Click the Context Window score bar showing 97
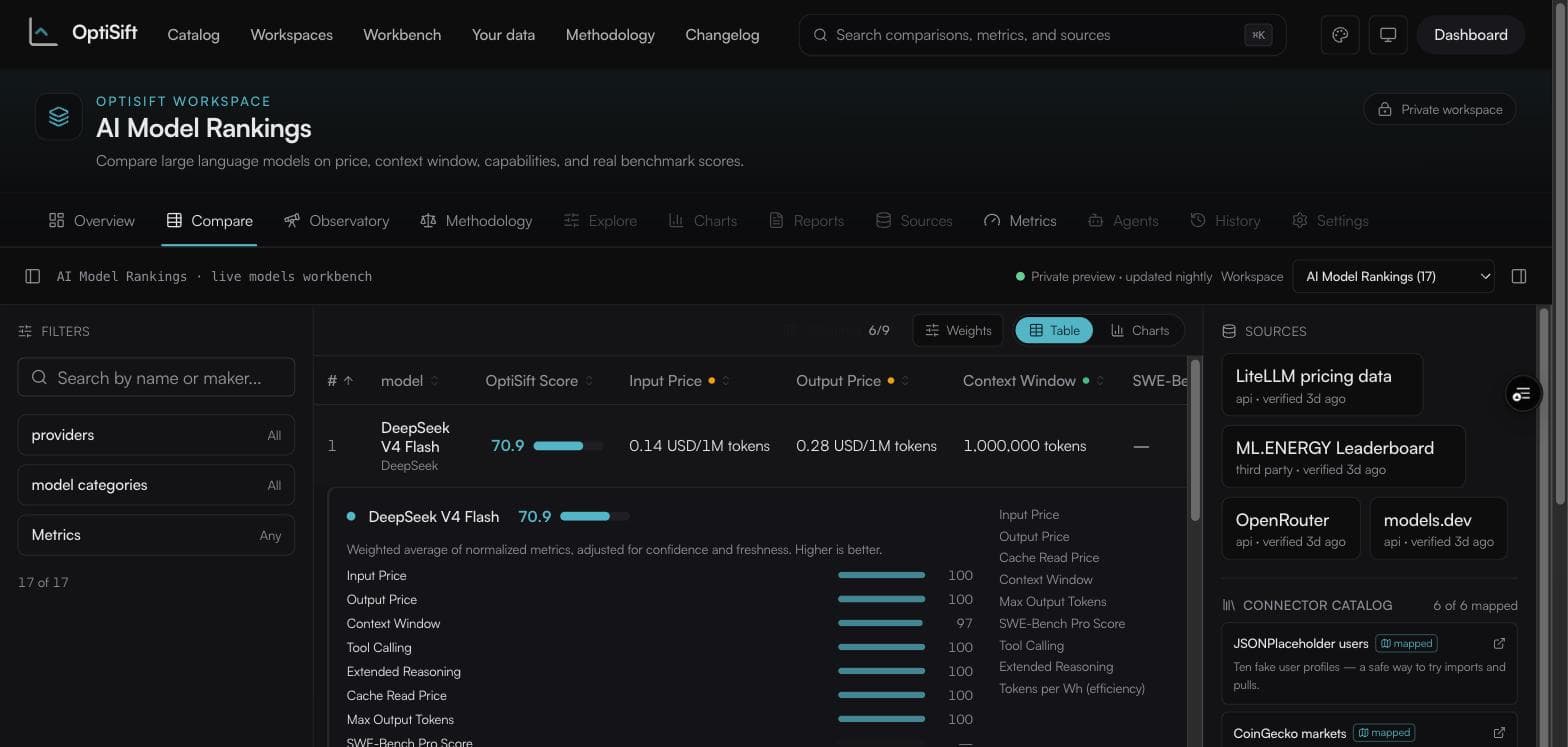This screenshot has height=747, width=1568. pyautogui.click(x=881, y=623)
